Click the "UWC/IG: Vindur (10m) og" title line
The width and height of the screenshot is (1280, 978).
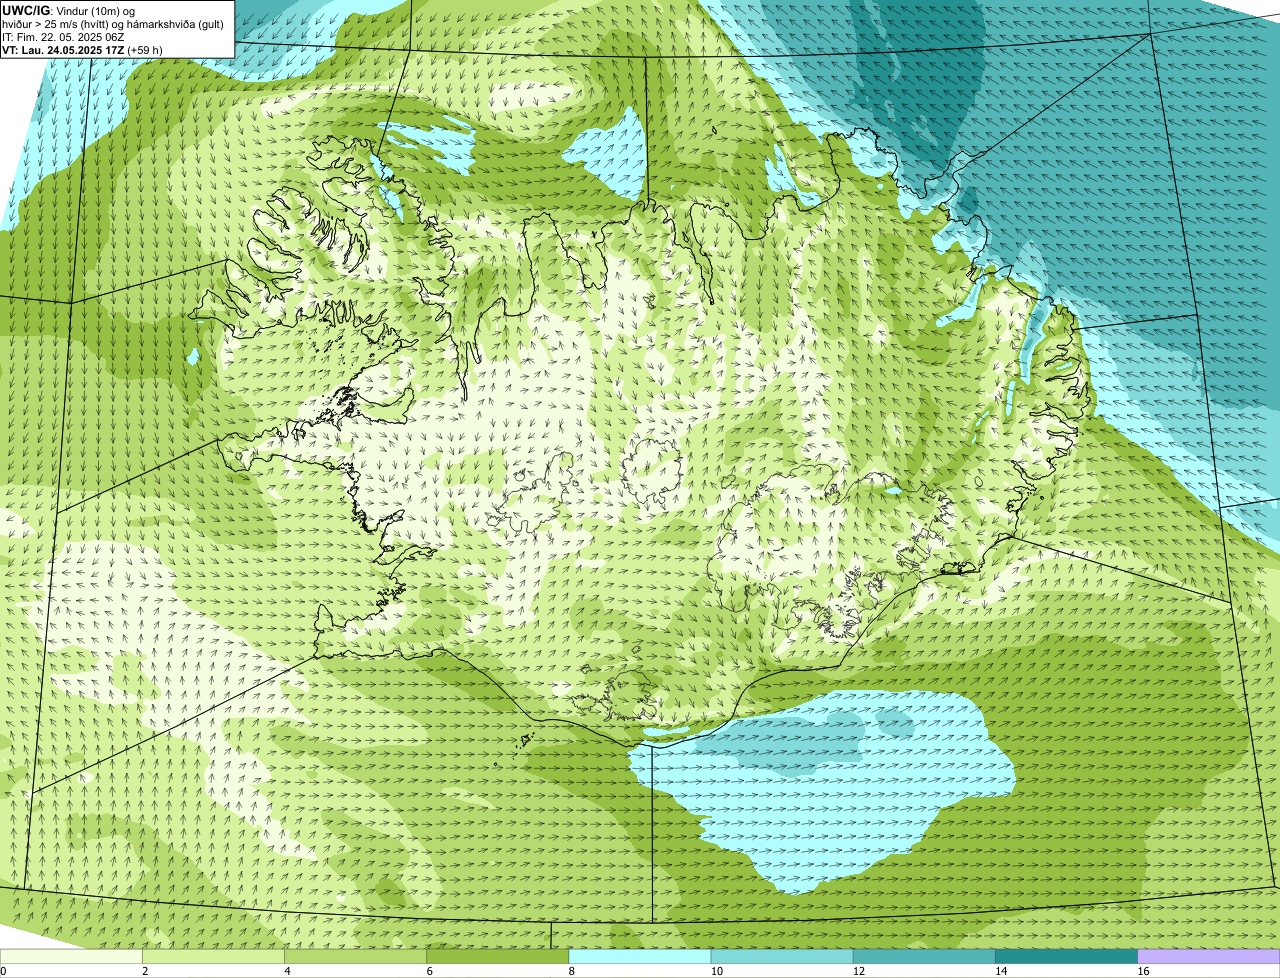click(68, 10)
